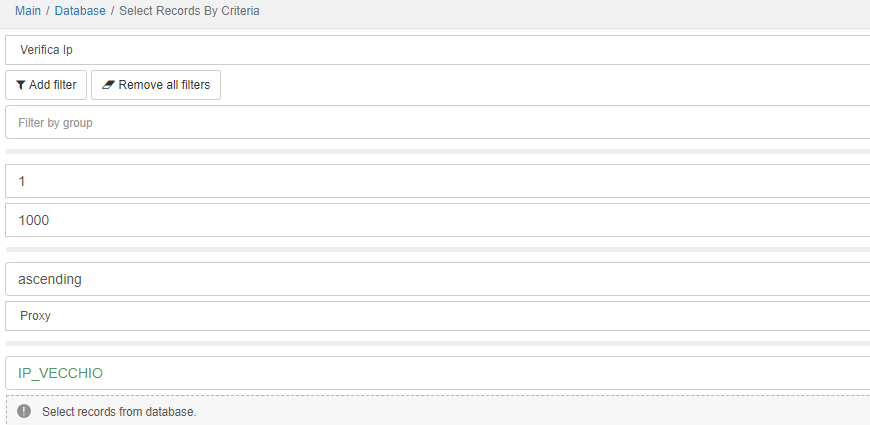Click the field containing value 1
Viewport: 870px width, 425px height.
[x=438, y=181]
